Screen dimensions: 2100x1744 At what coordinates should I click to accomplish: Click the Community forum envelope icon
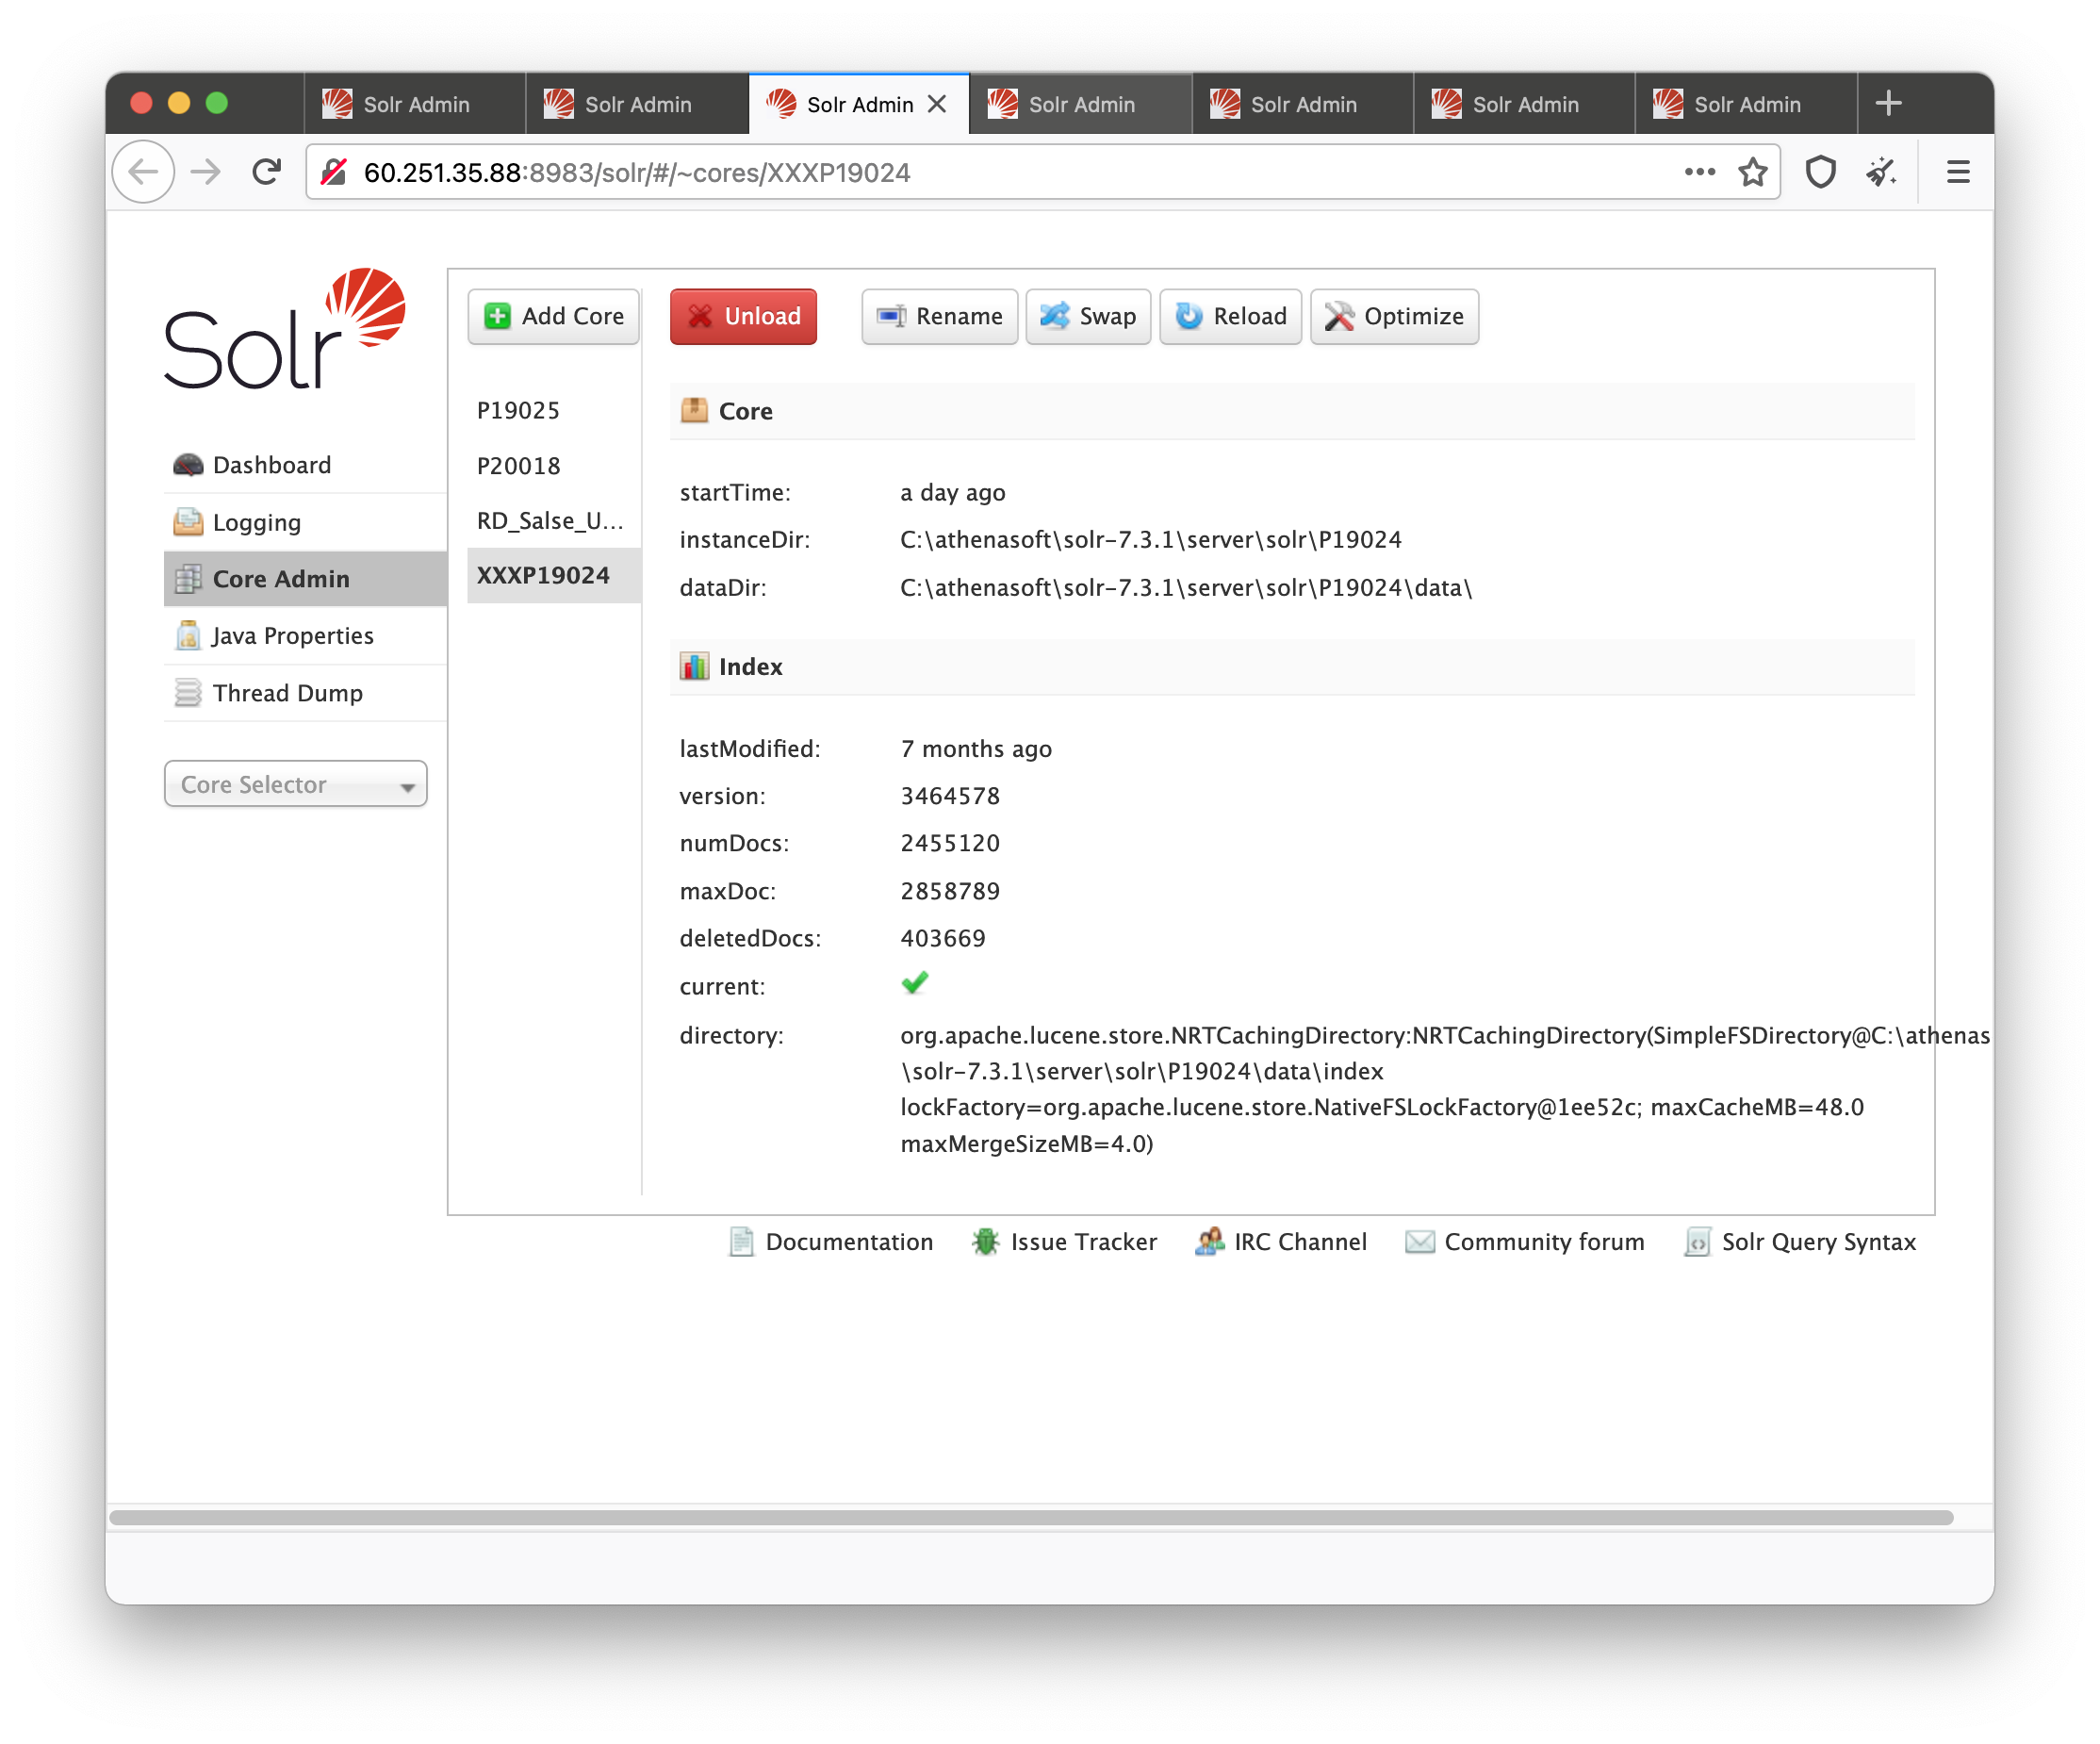pyautogui.click(x=1420, y=1241)
